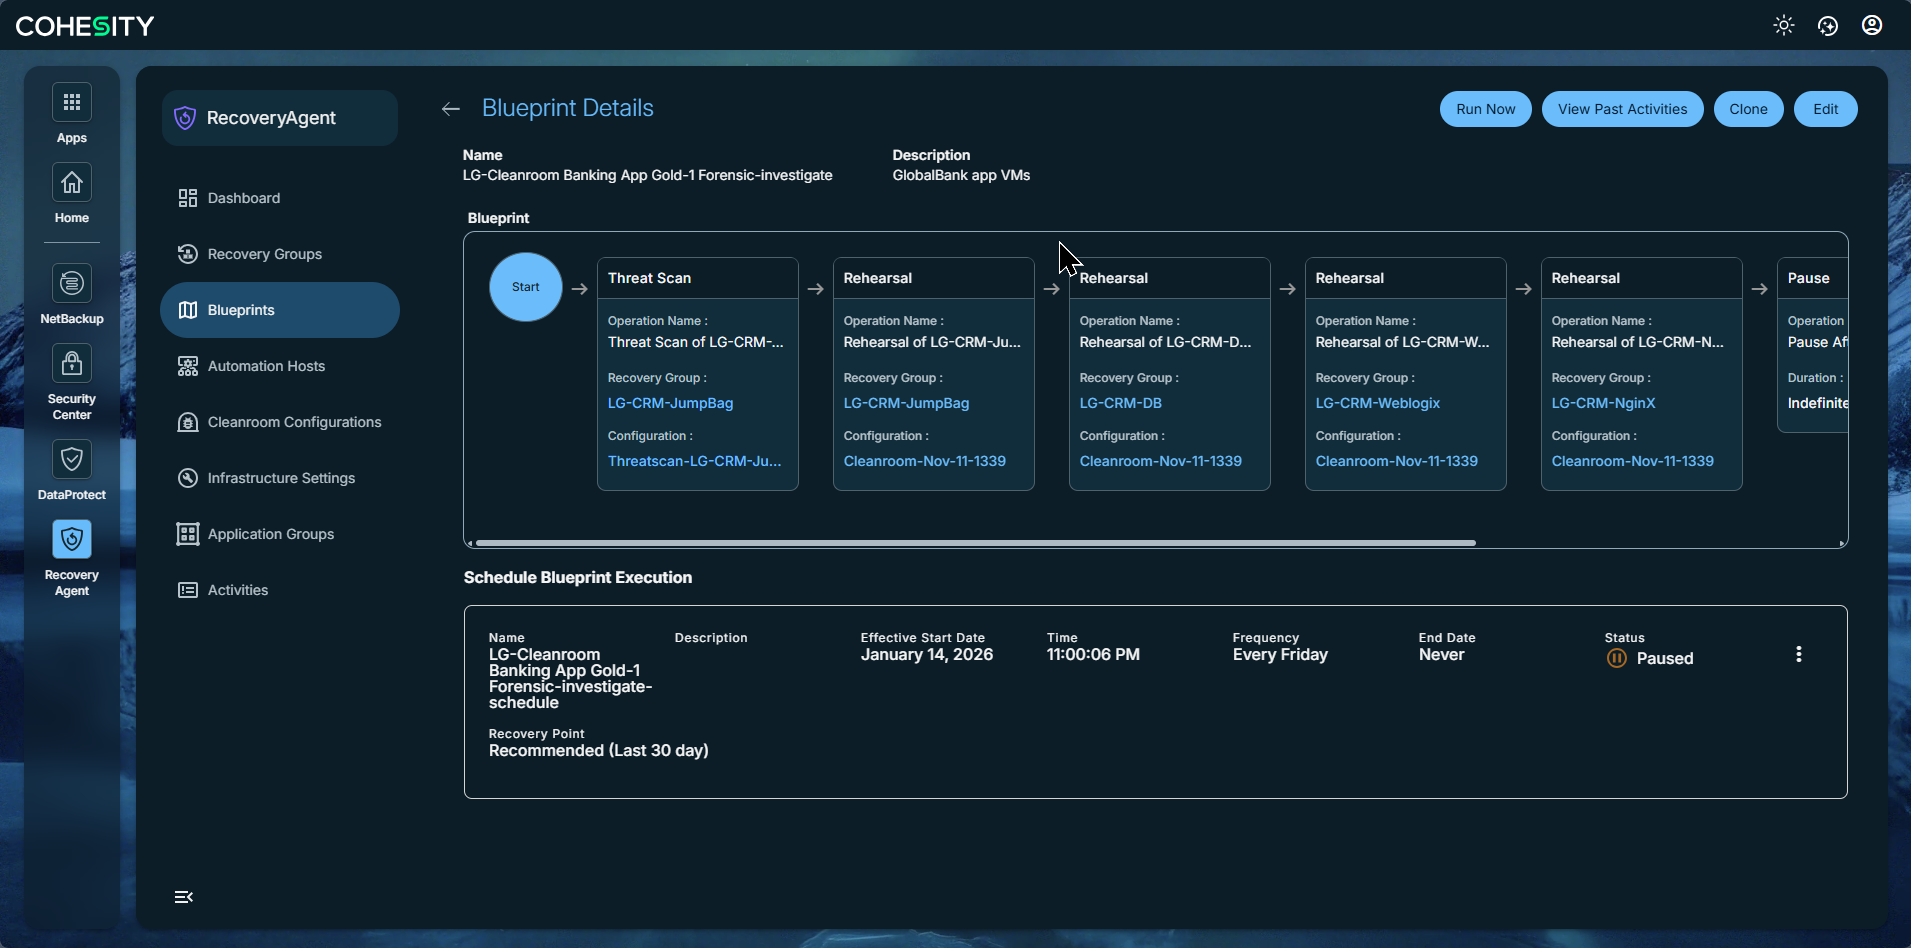Open LG-CRM-DB recovery group link
The width and height of the screenshot is (1911, 948).
(x=1120, y=403)
